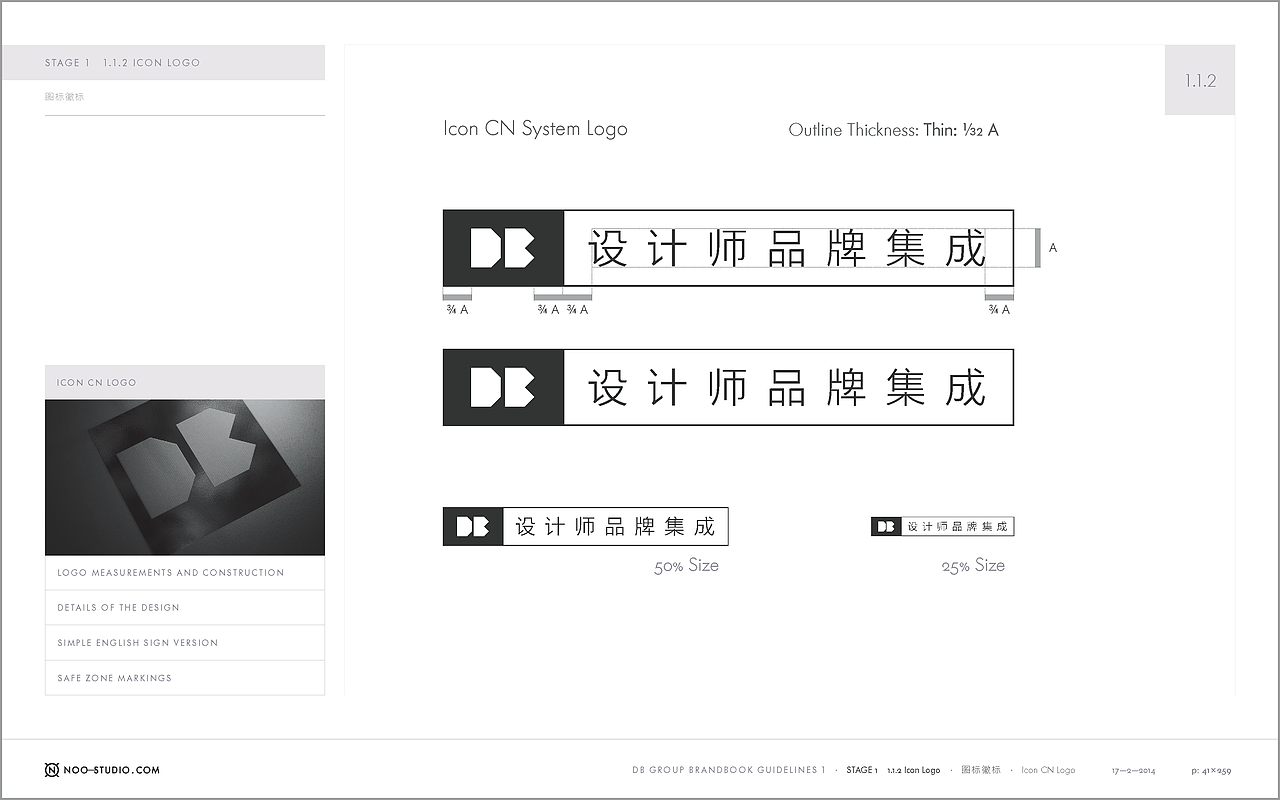Select STAGE 1 in the footer breadcrumb

pos(862,770)
